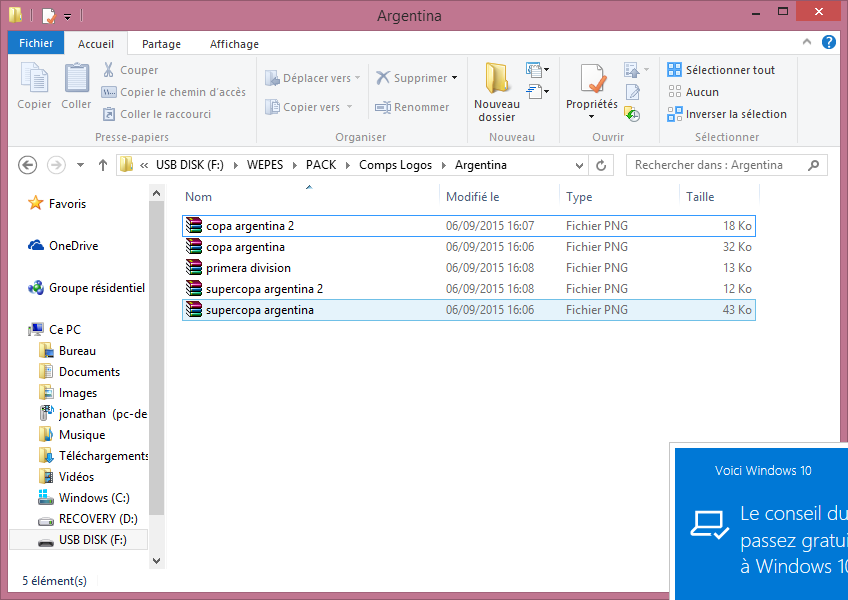Image resolution: width=848 pixels, height=600 pixels.
Task: Select the file supercopa argentina
Action: click(x=469, y=310)
